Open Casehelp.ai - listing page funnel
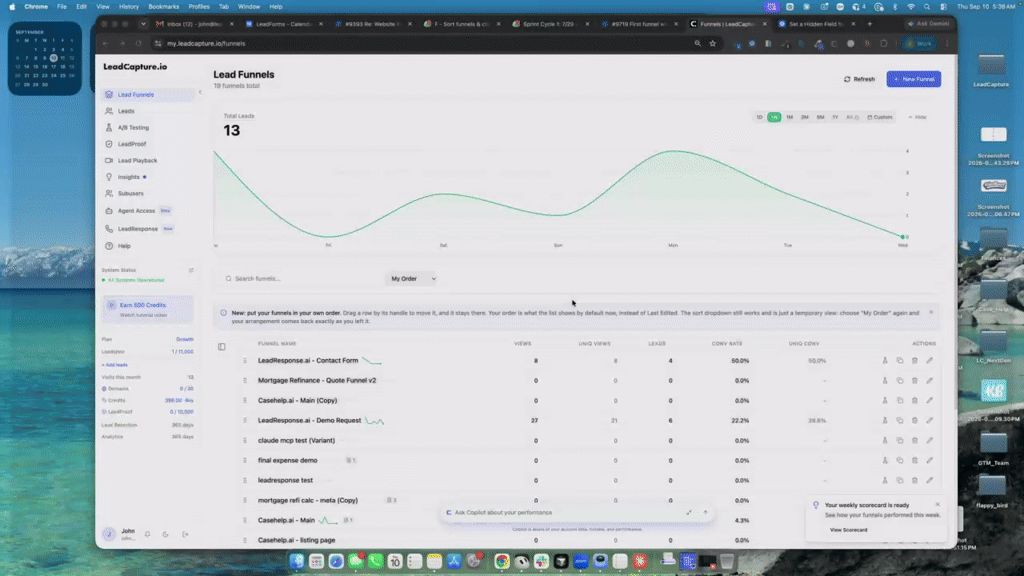This screenshot has width=1024, height=576. (x=296, y=541)
